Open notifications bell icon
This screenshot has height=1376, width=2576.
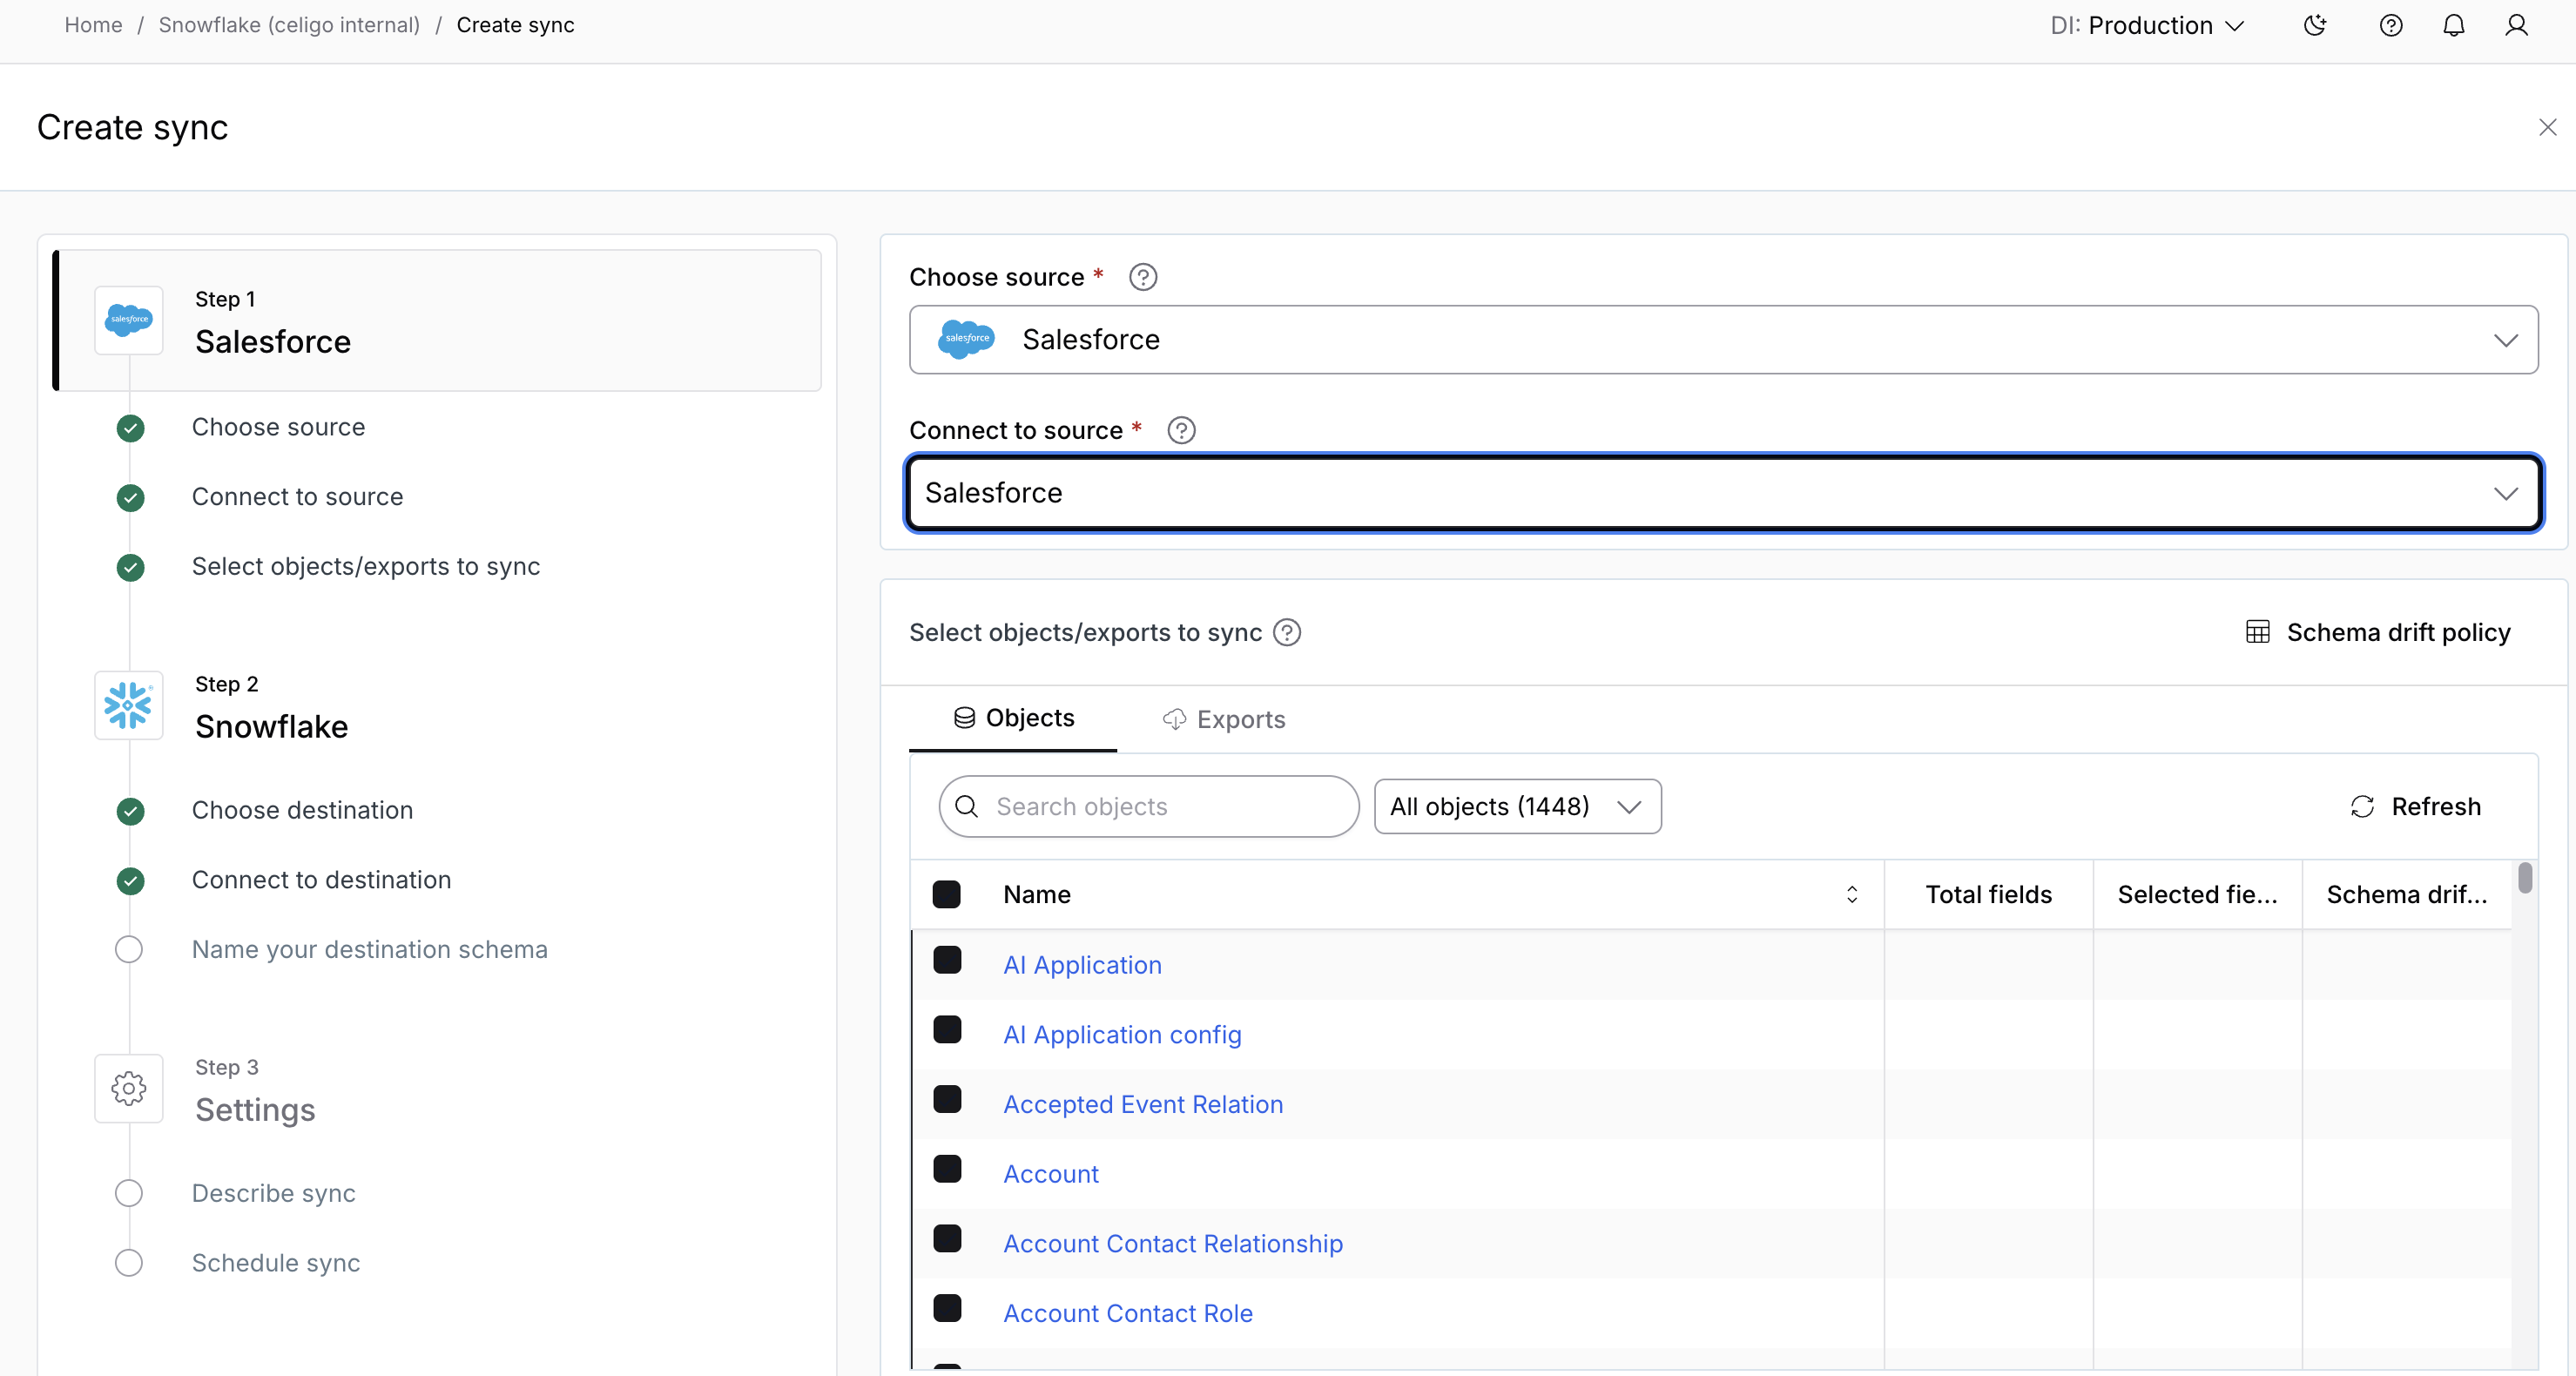[x=2454, y=26]
